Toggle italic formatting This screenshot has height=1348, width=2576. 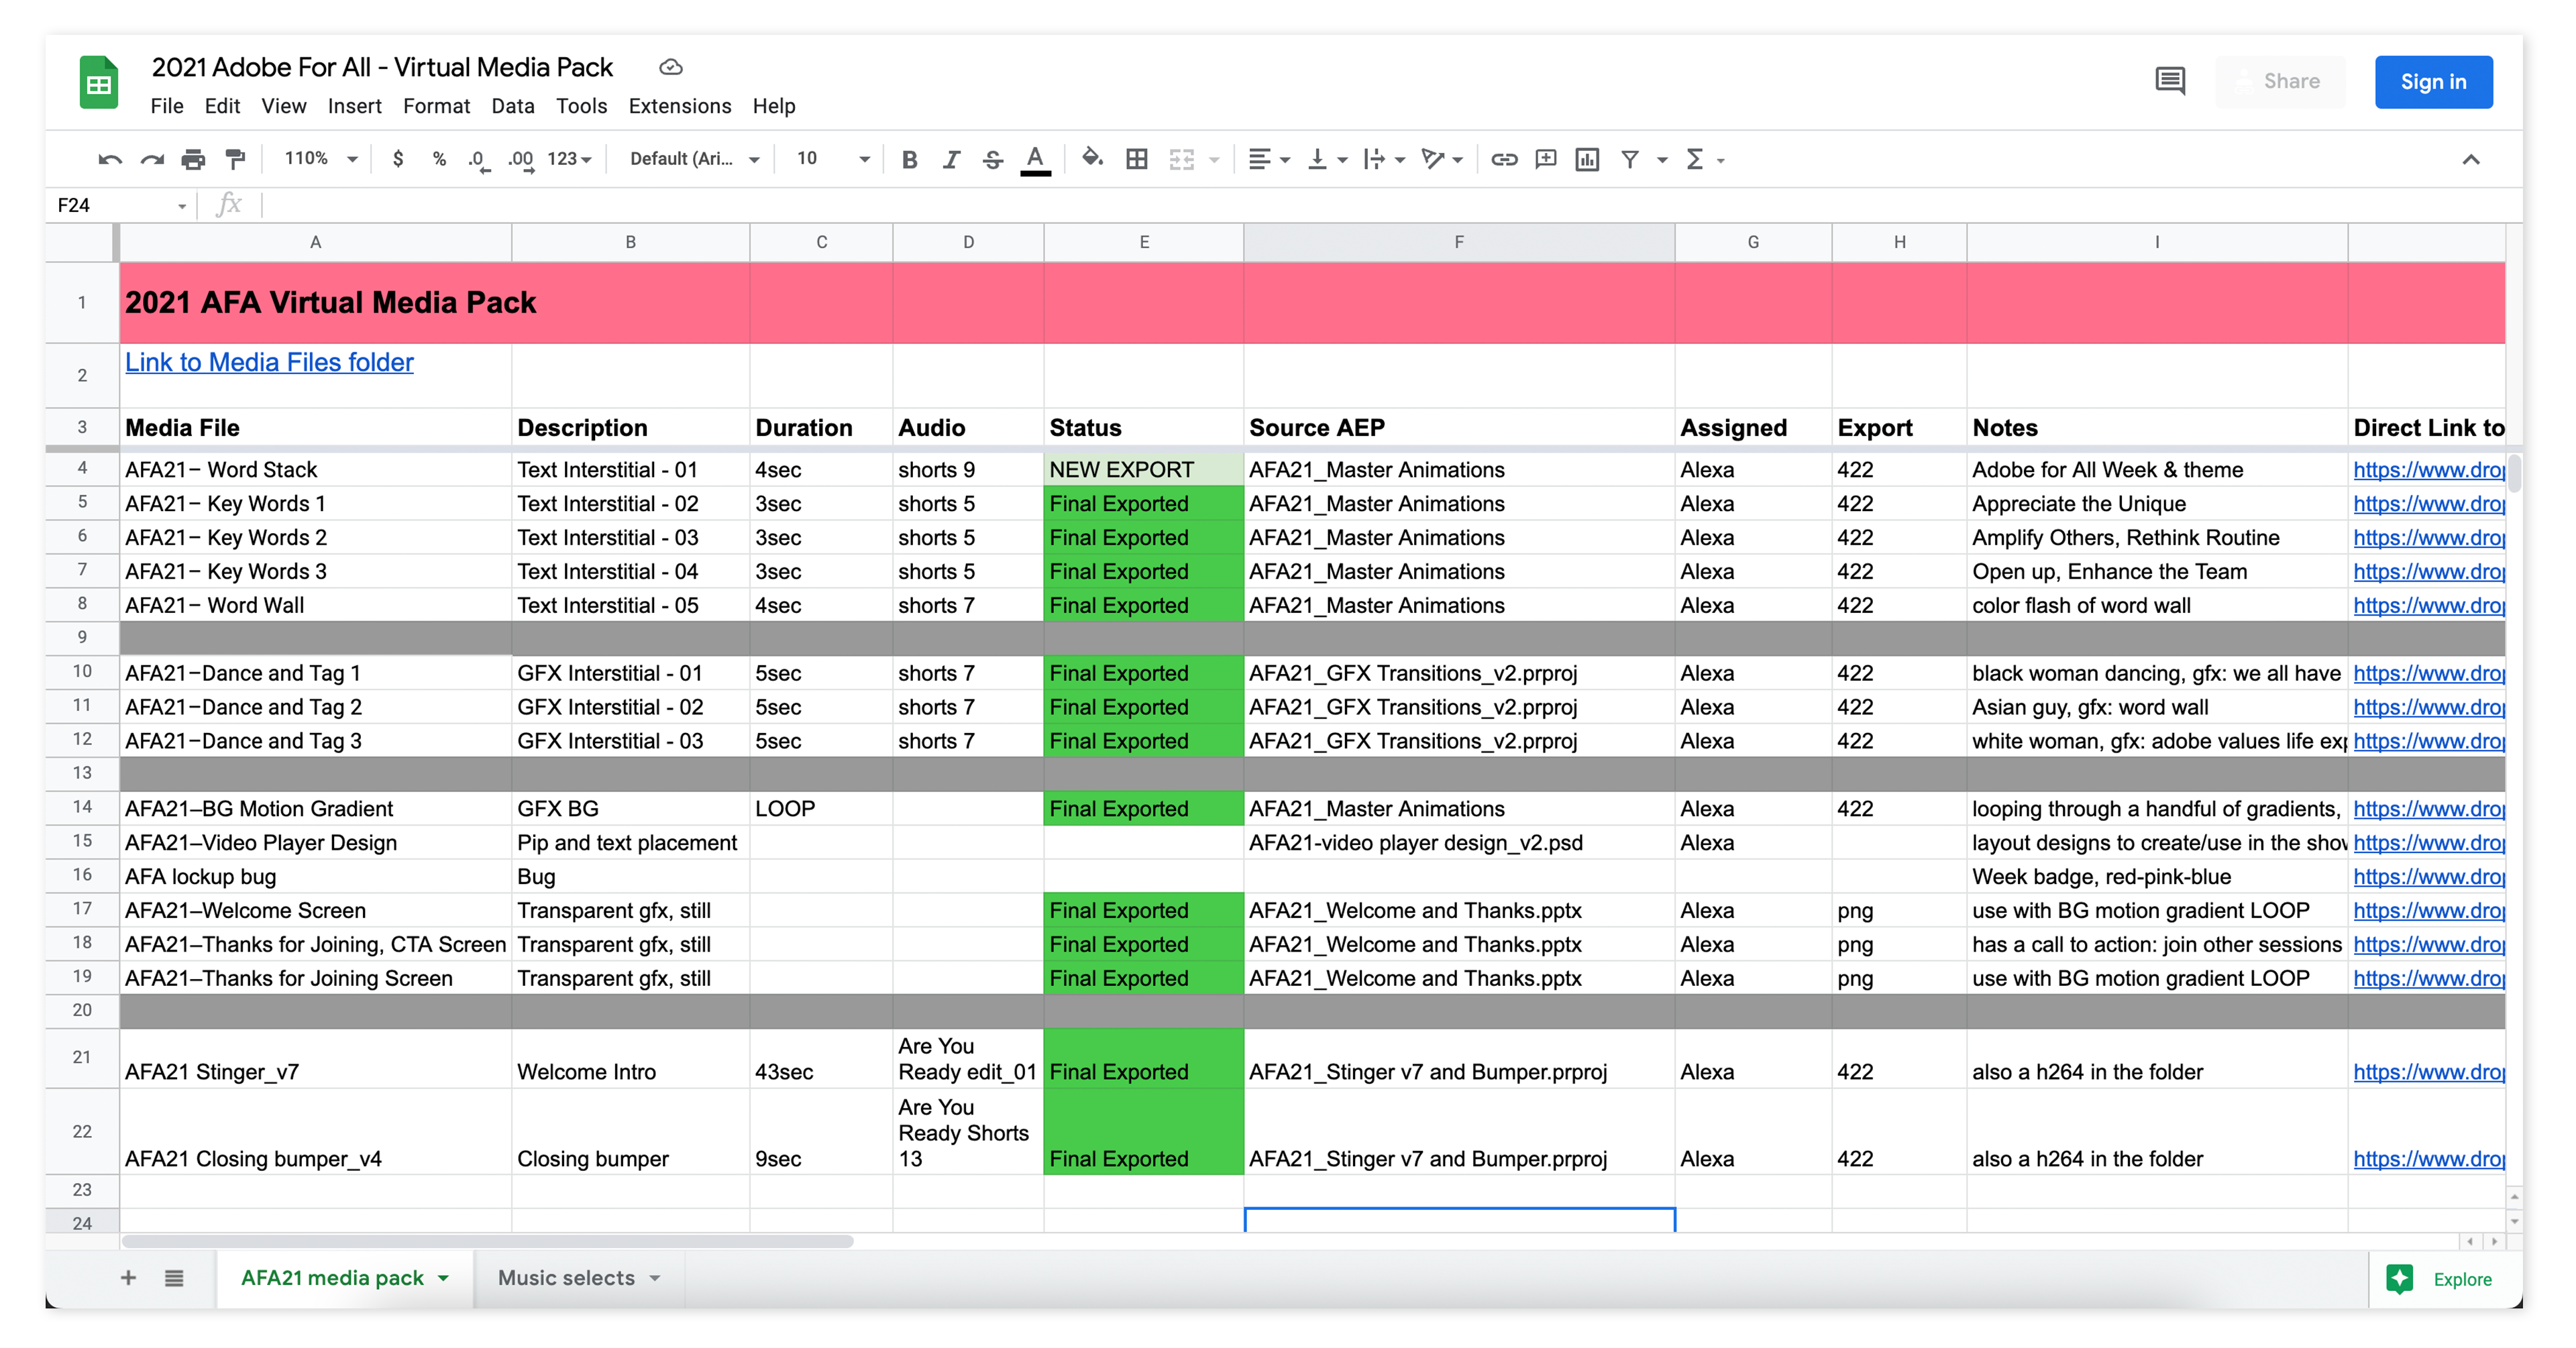coord(951,159)
